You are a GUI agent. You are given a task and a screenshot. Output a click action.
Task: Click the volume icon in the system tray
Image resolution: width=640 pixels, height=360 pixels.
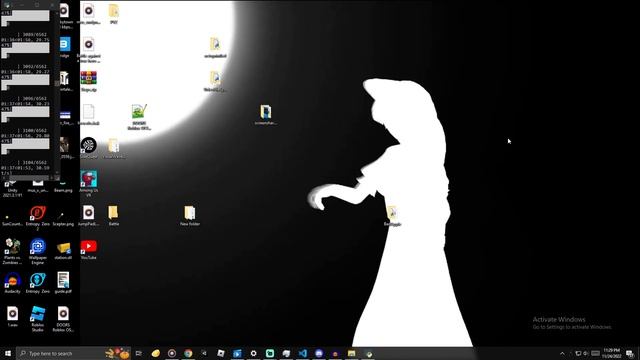click(586, 353)
